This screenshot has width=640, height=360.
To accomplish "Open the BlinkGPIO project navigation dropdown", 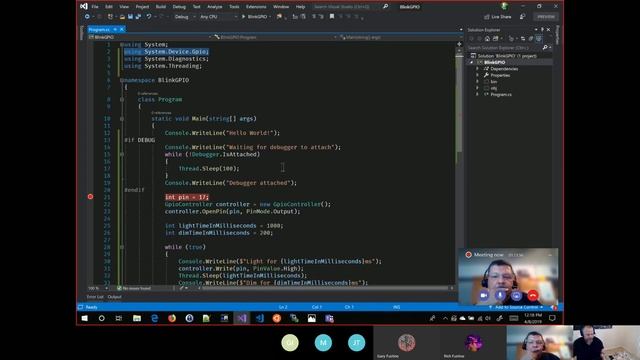I will (150, 37).
